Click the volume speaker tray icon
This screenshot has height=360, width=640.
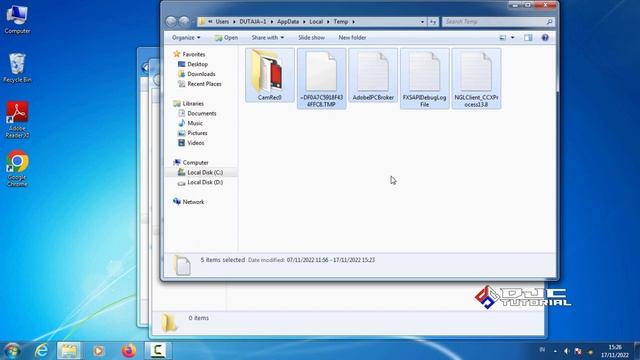[x=567, y=351]
